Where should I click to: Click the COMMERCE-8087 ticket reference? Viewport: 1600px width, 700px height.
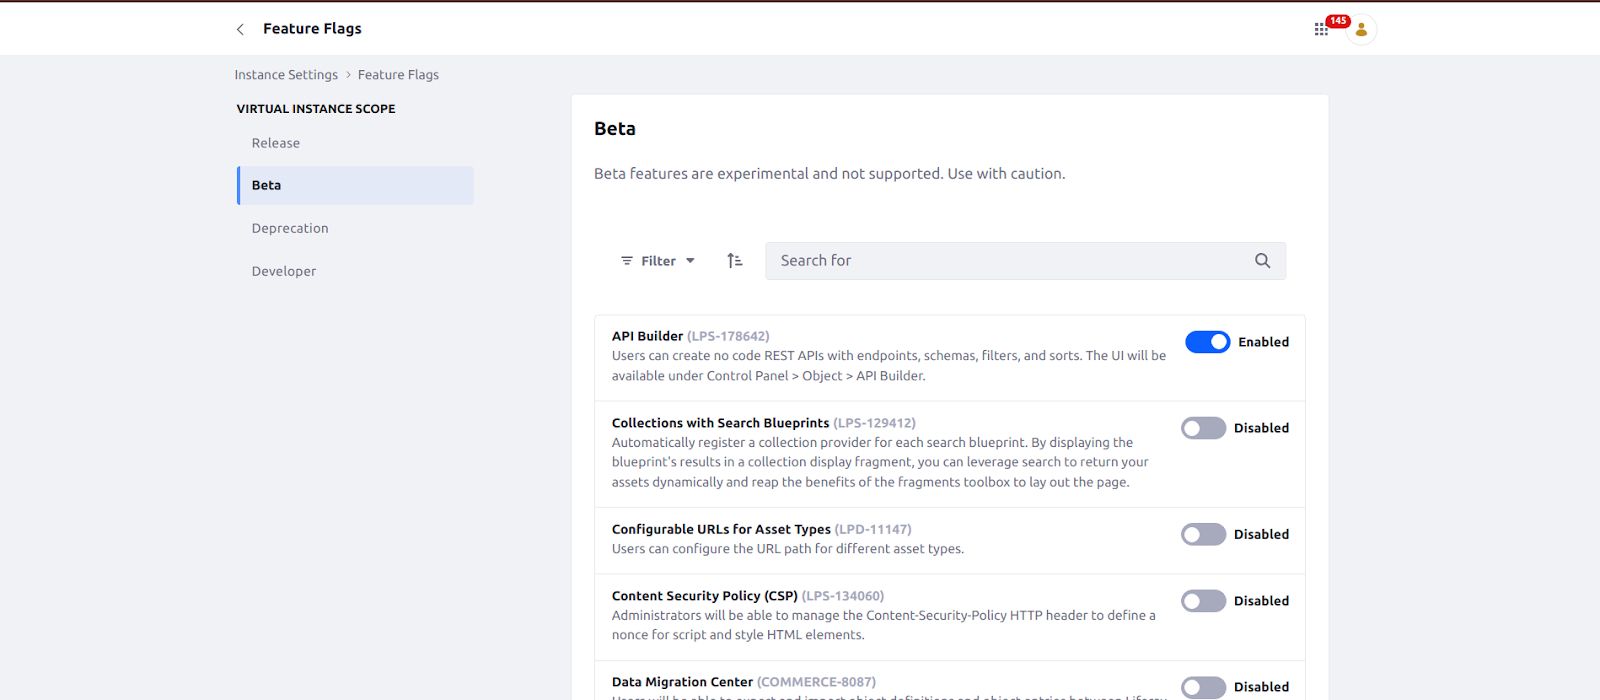pyautogui.click(x=816, y=682)
